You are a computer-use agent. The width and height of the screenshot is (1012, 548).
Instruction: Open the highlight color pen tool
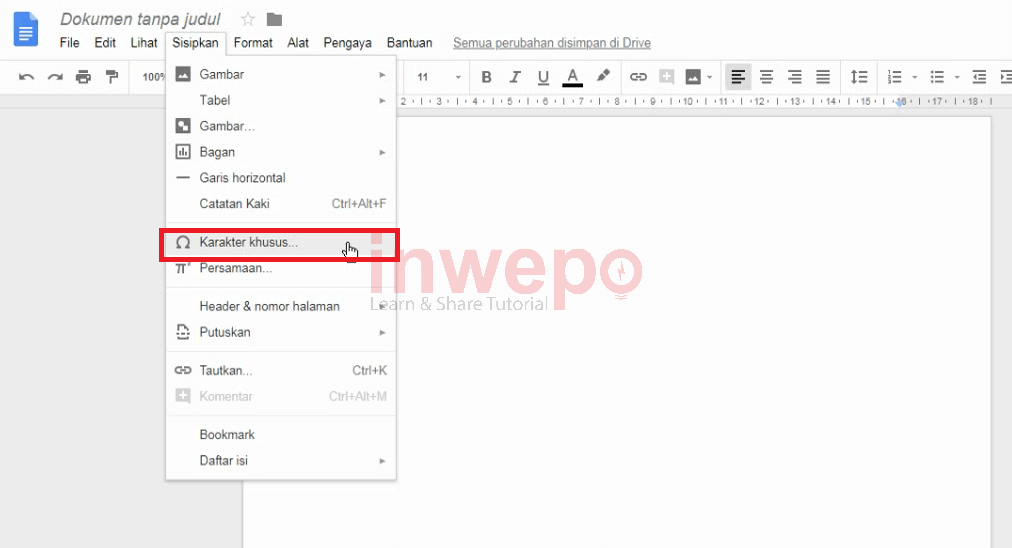[603, 77]
